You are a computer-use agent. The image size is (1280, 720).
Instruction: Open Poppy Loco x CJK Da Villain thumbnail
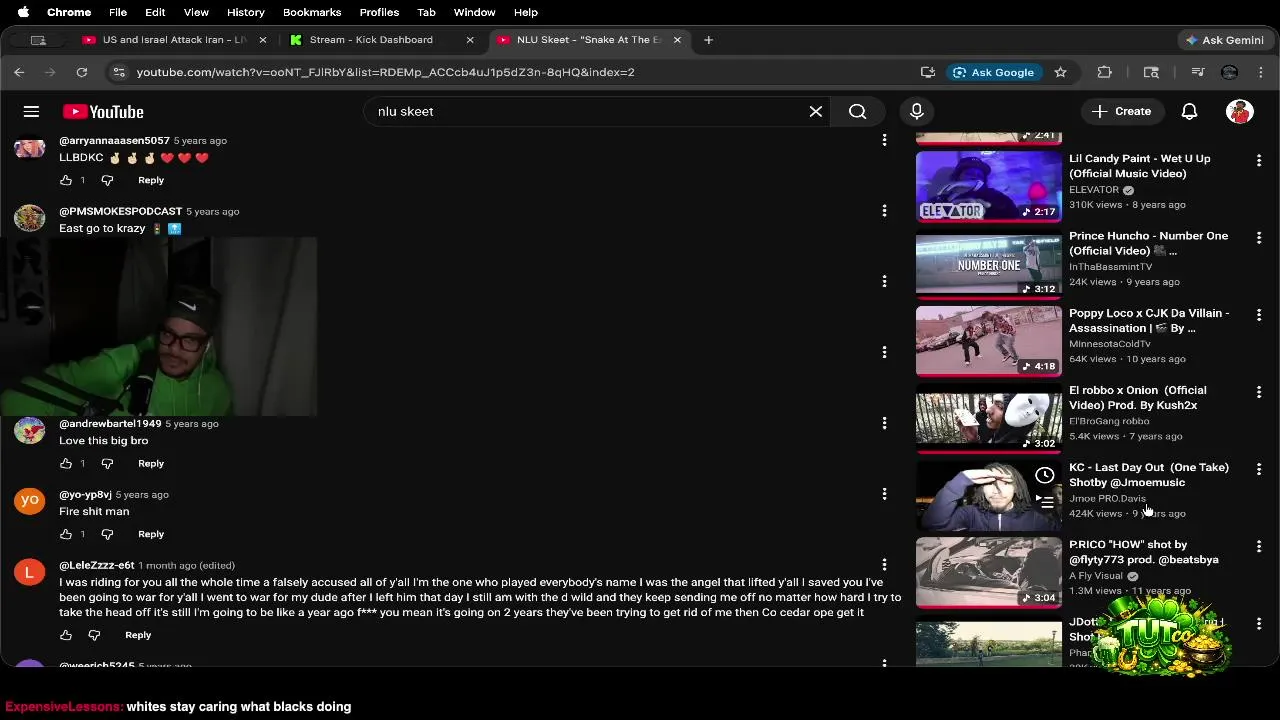989,341
